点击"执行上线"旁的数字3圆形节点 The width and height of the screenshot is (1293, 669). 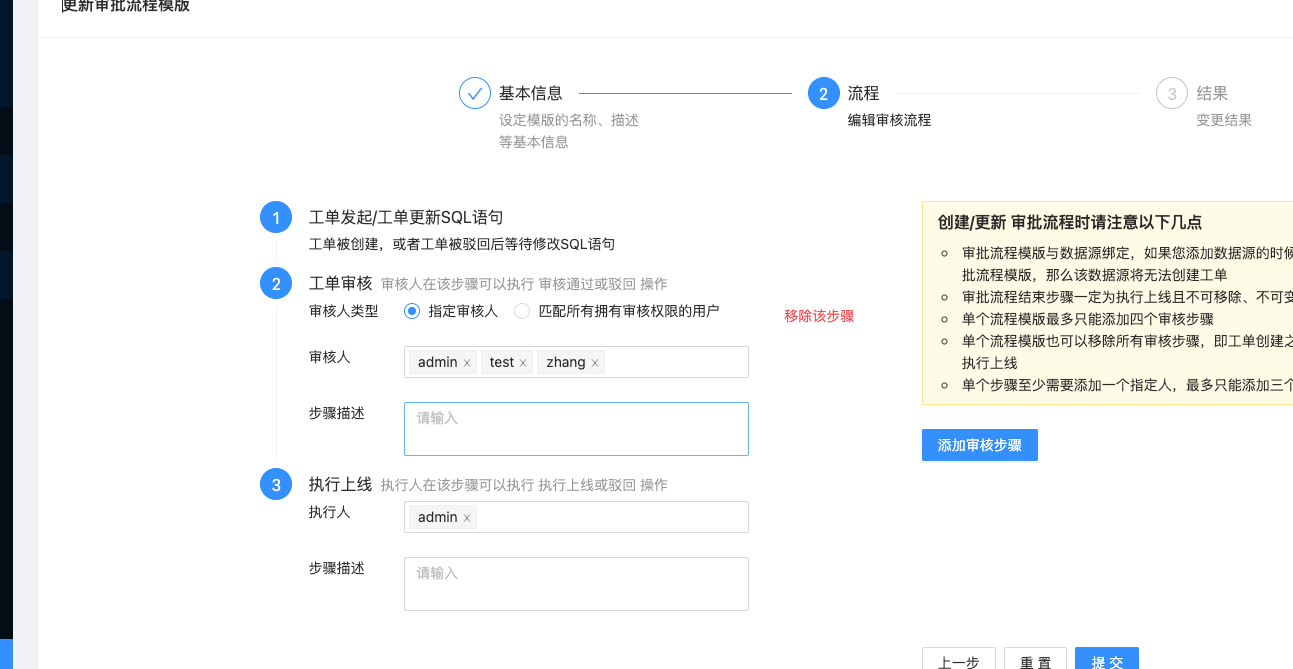click(276, 484)
